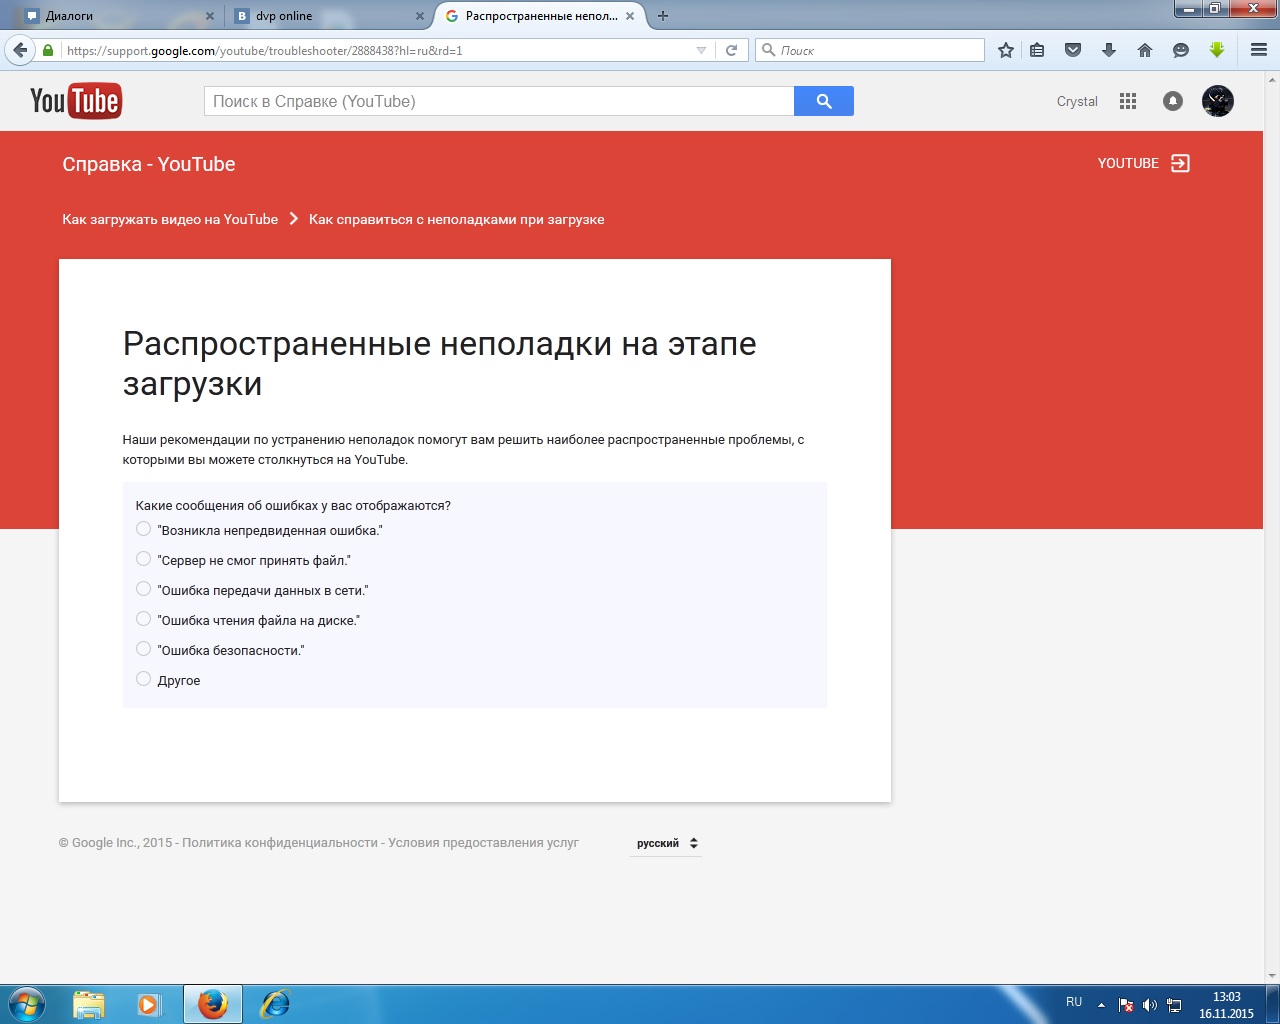
Task: Open "Как загружать видео на YouTube" breadcrumb link
Action: (x=170, y=219)
